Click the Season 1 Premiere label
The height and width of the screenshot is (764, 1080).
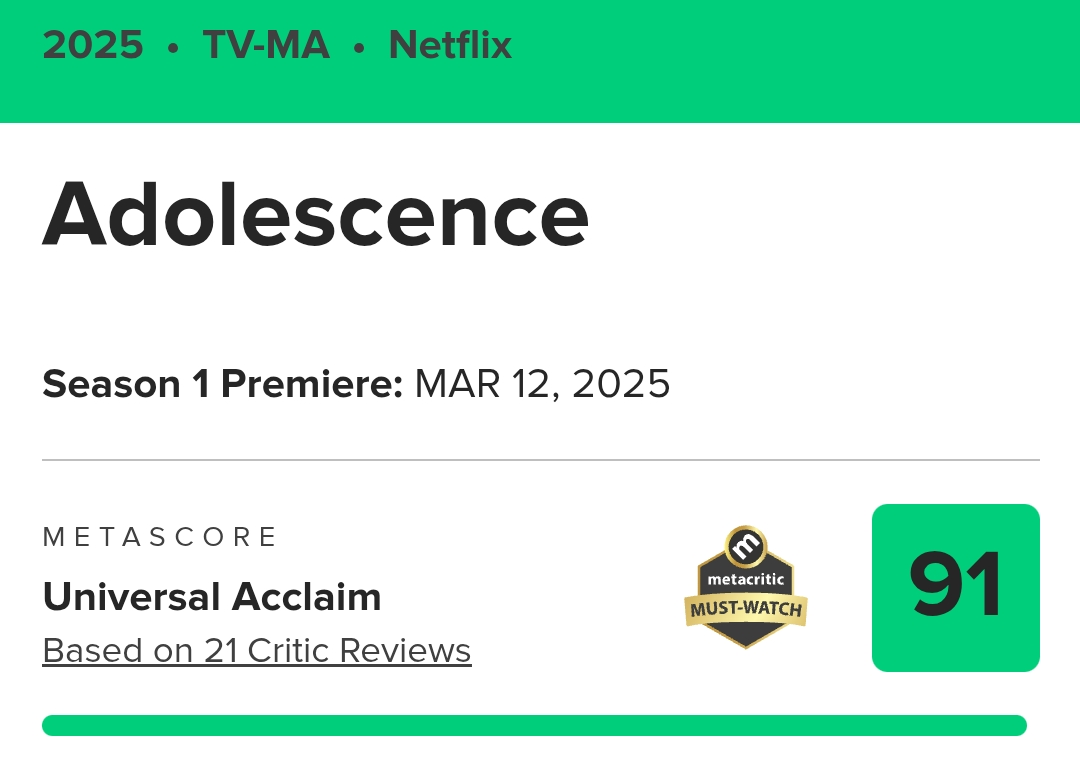pos(222,384)
